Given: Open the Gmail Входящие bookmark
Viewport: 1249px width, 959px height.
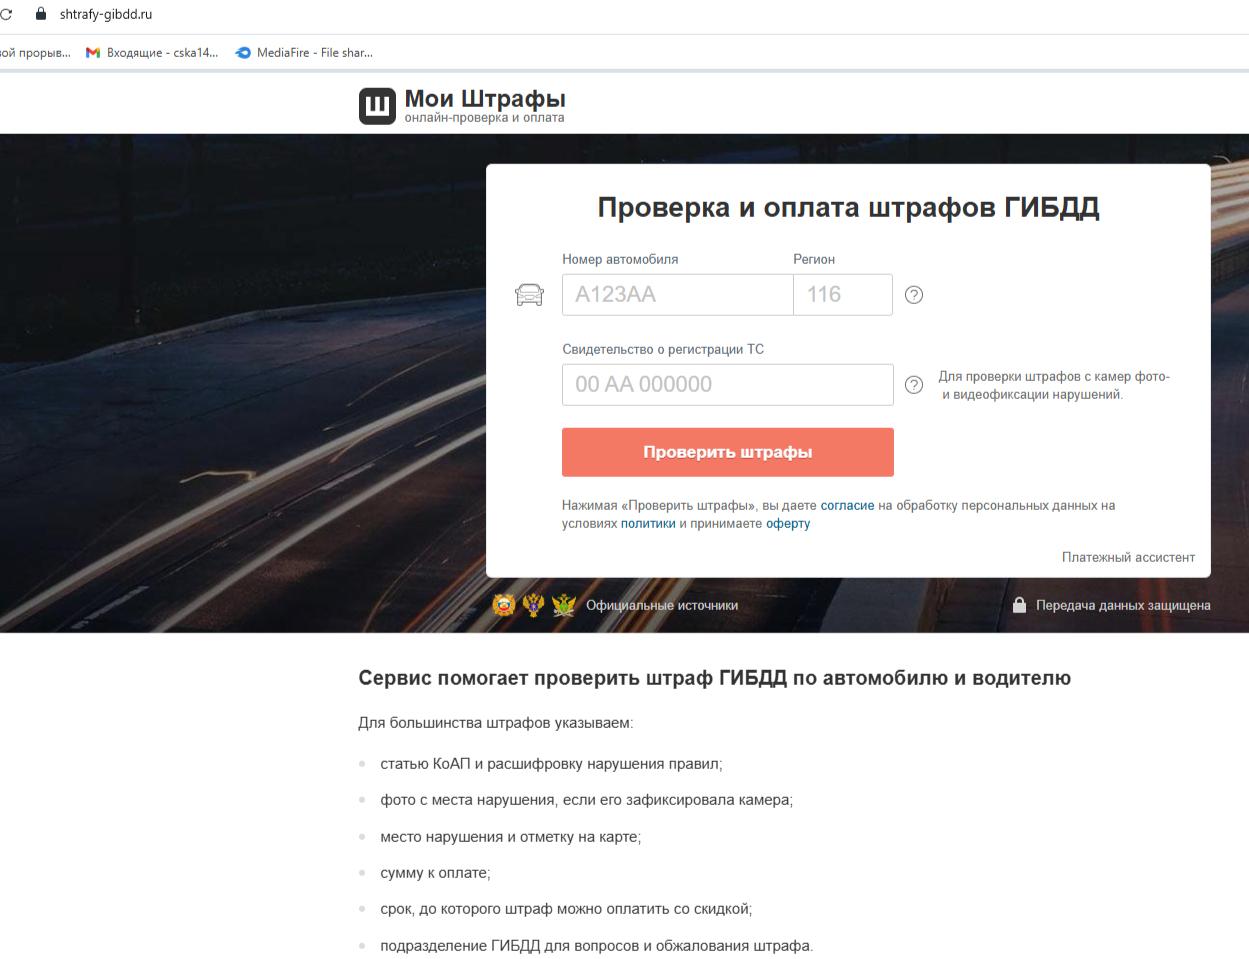Looking at the screenshot, I should click(x=152, y=53).
